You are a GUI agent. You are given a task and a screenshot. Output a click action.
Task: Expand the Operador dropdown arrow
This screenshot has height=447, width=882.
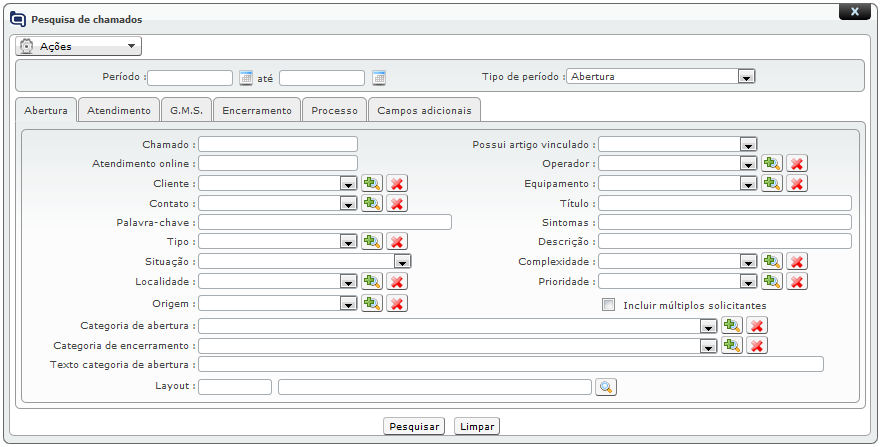pos(748,164)
